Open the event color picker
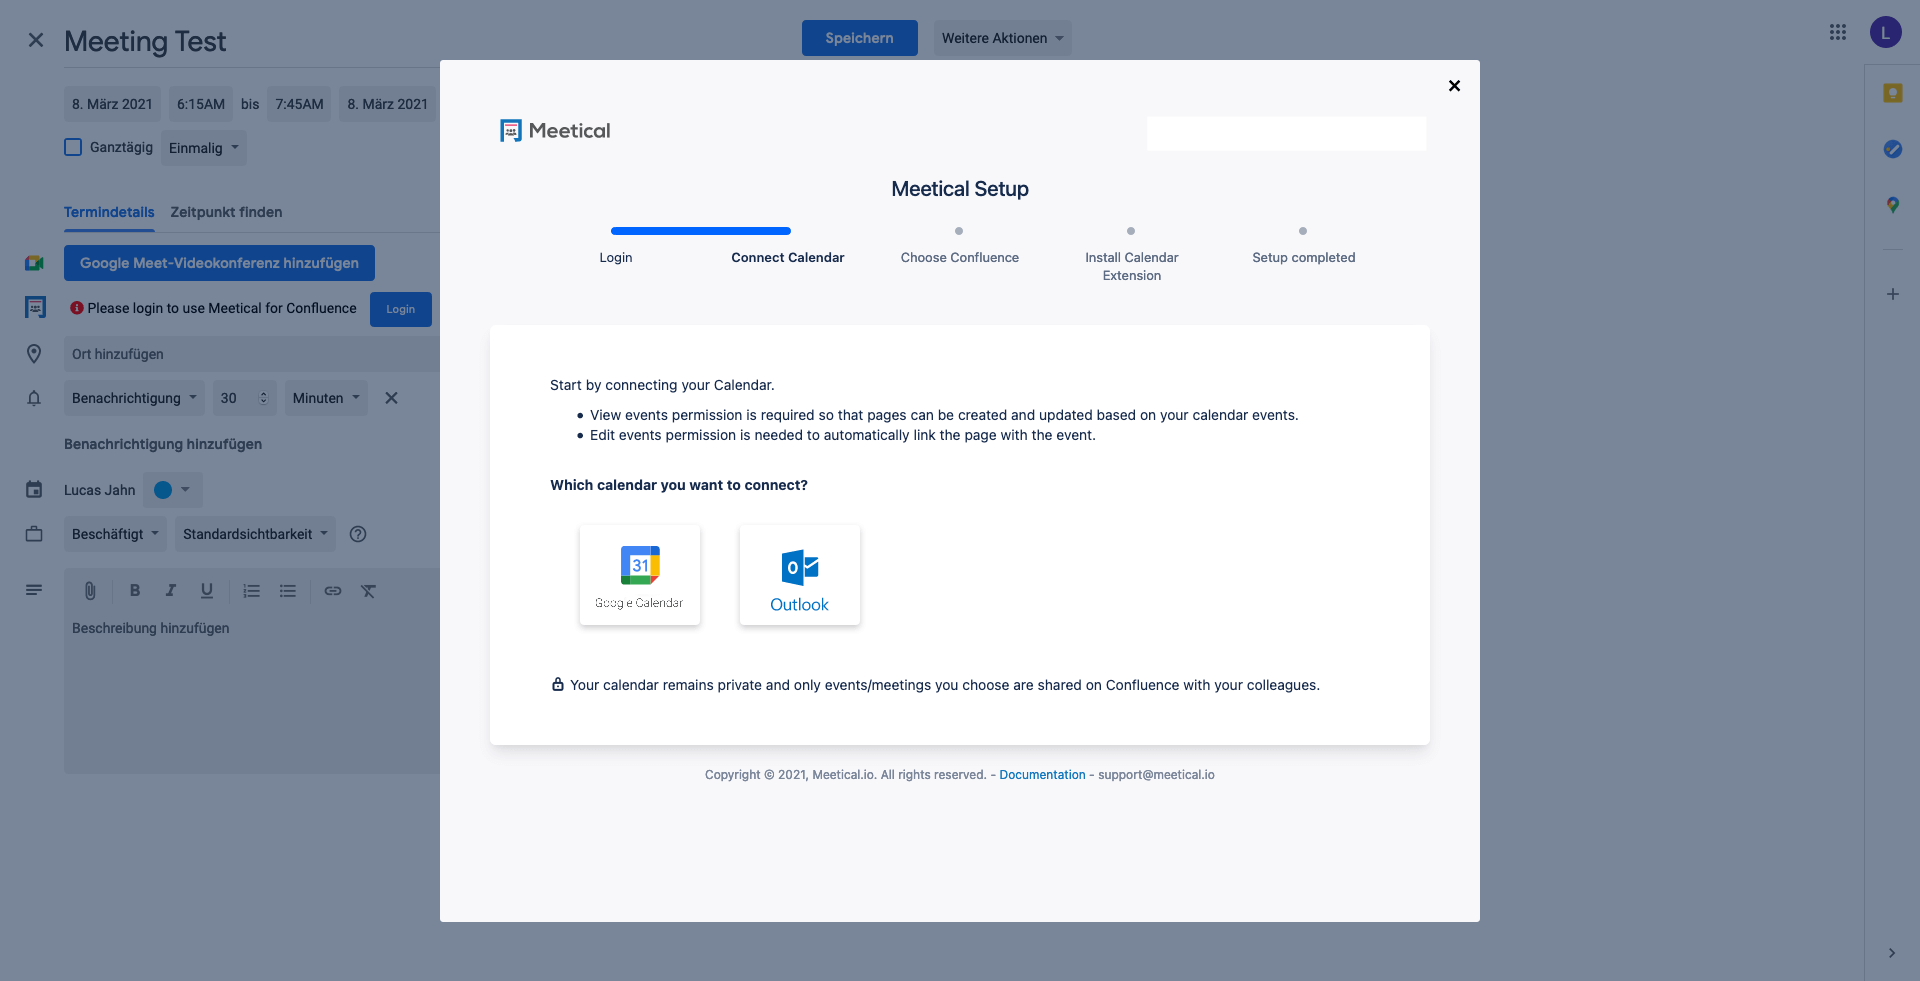1920x981 pixels. [173, 490]
